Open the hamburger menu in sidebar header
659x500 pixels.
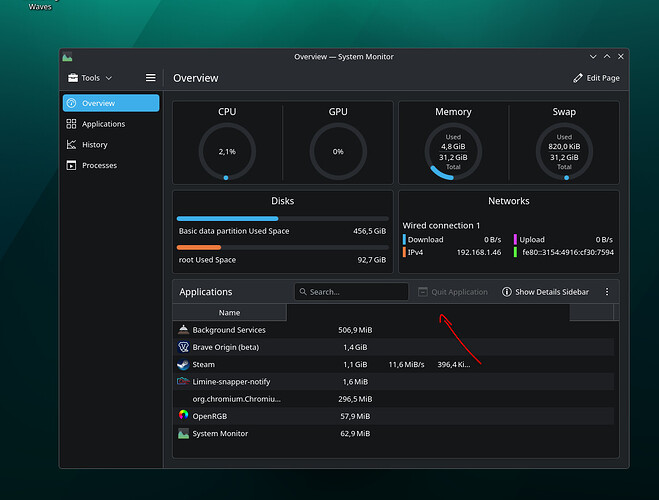point(150,78)
